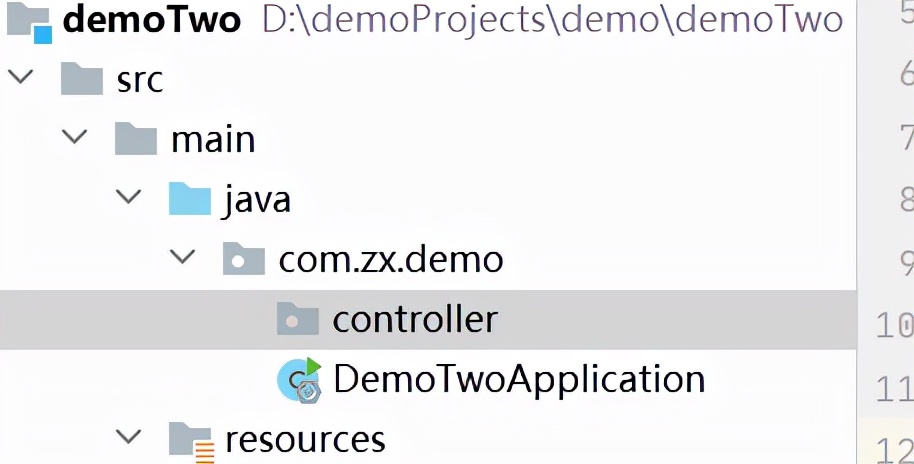This screenshot has width=914, height=464.
Task: Click the resources folder icon
Action: (x=191, y=441)
